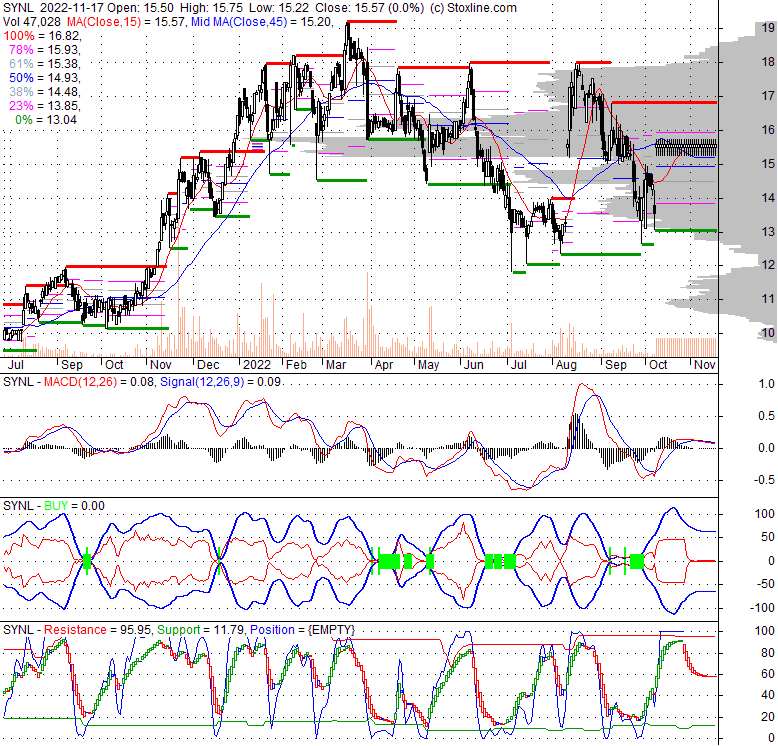Click the 2022 year axis label
778x746 pixels.
257,365
